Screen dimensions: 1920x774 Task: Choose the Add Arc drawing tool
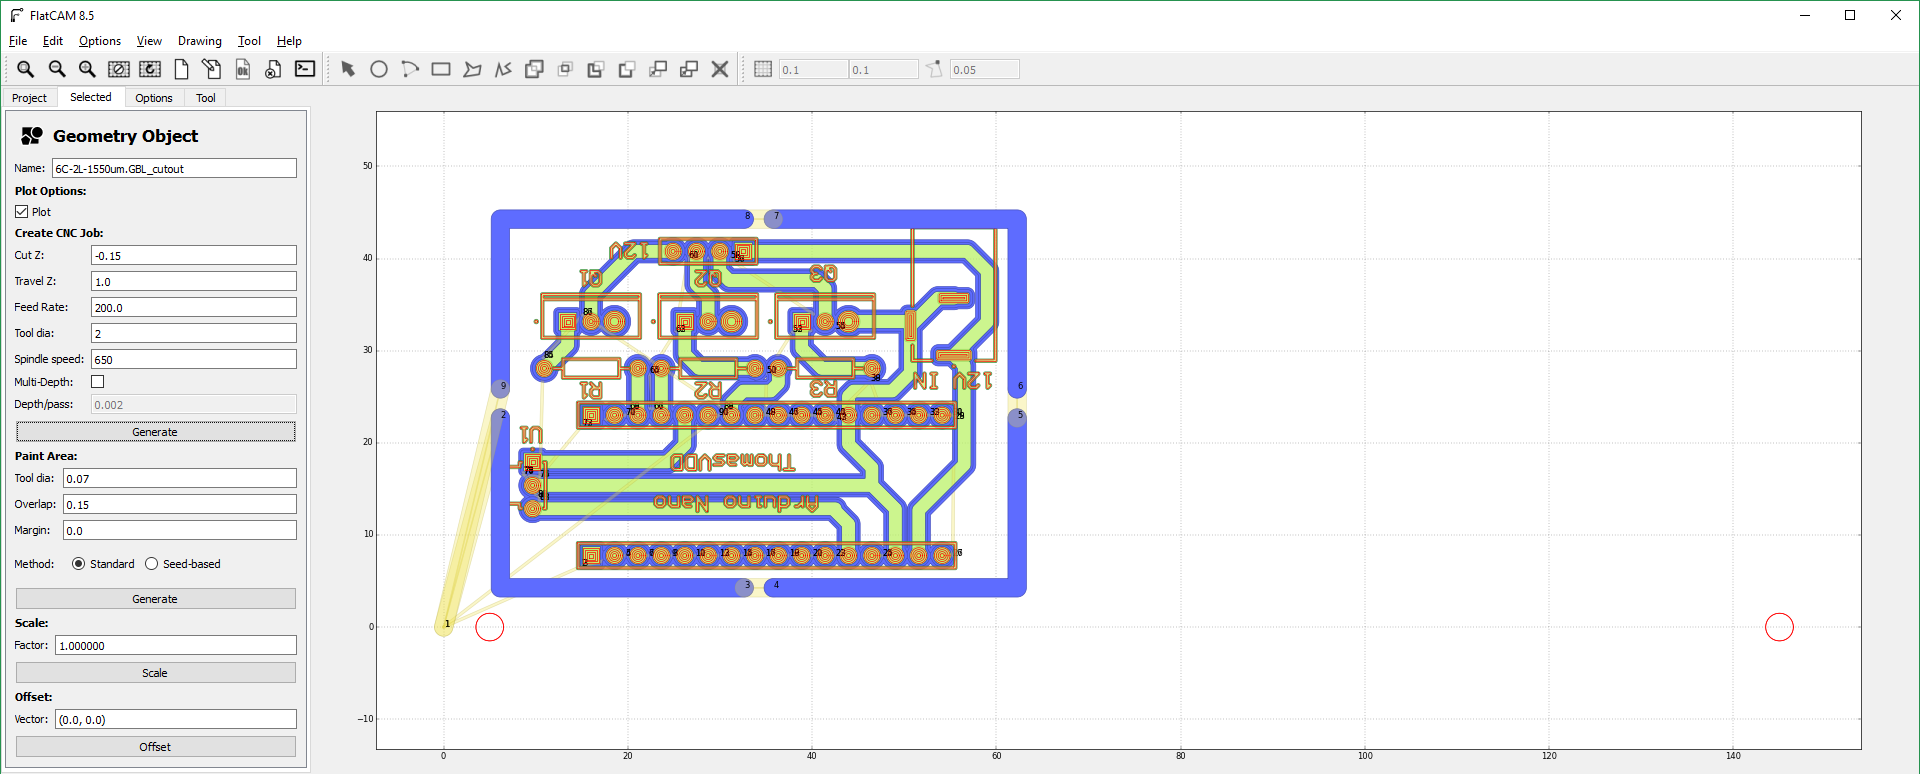point(410,69)
